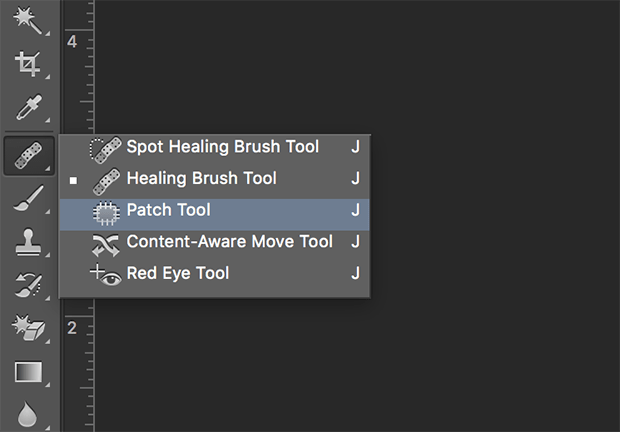Select the Clone Stamp tool
620x432 pixels.
coord(28,242)
